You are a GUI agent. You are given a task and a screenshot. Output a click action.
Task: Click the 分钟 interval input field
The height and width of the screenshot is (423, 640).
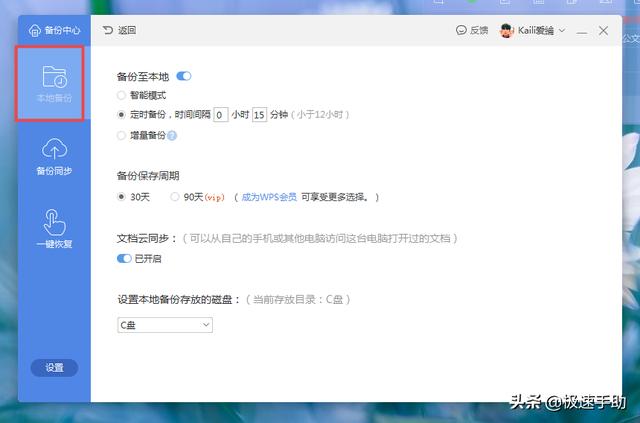pos(260,115)
